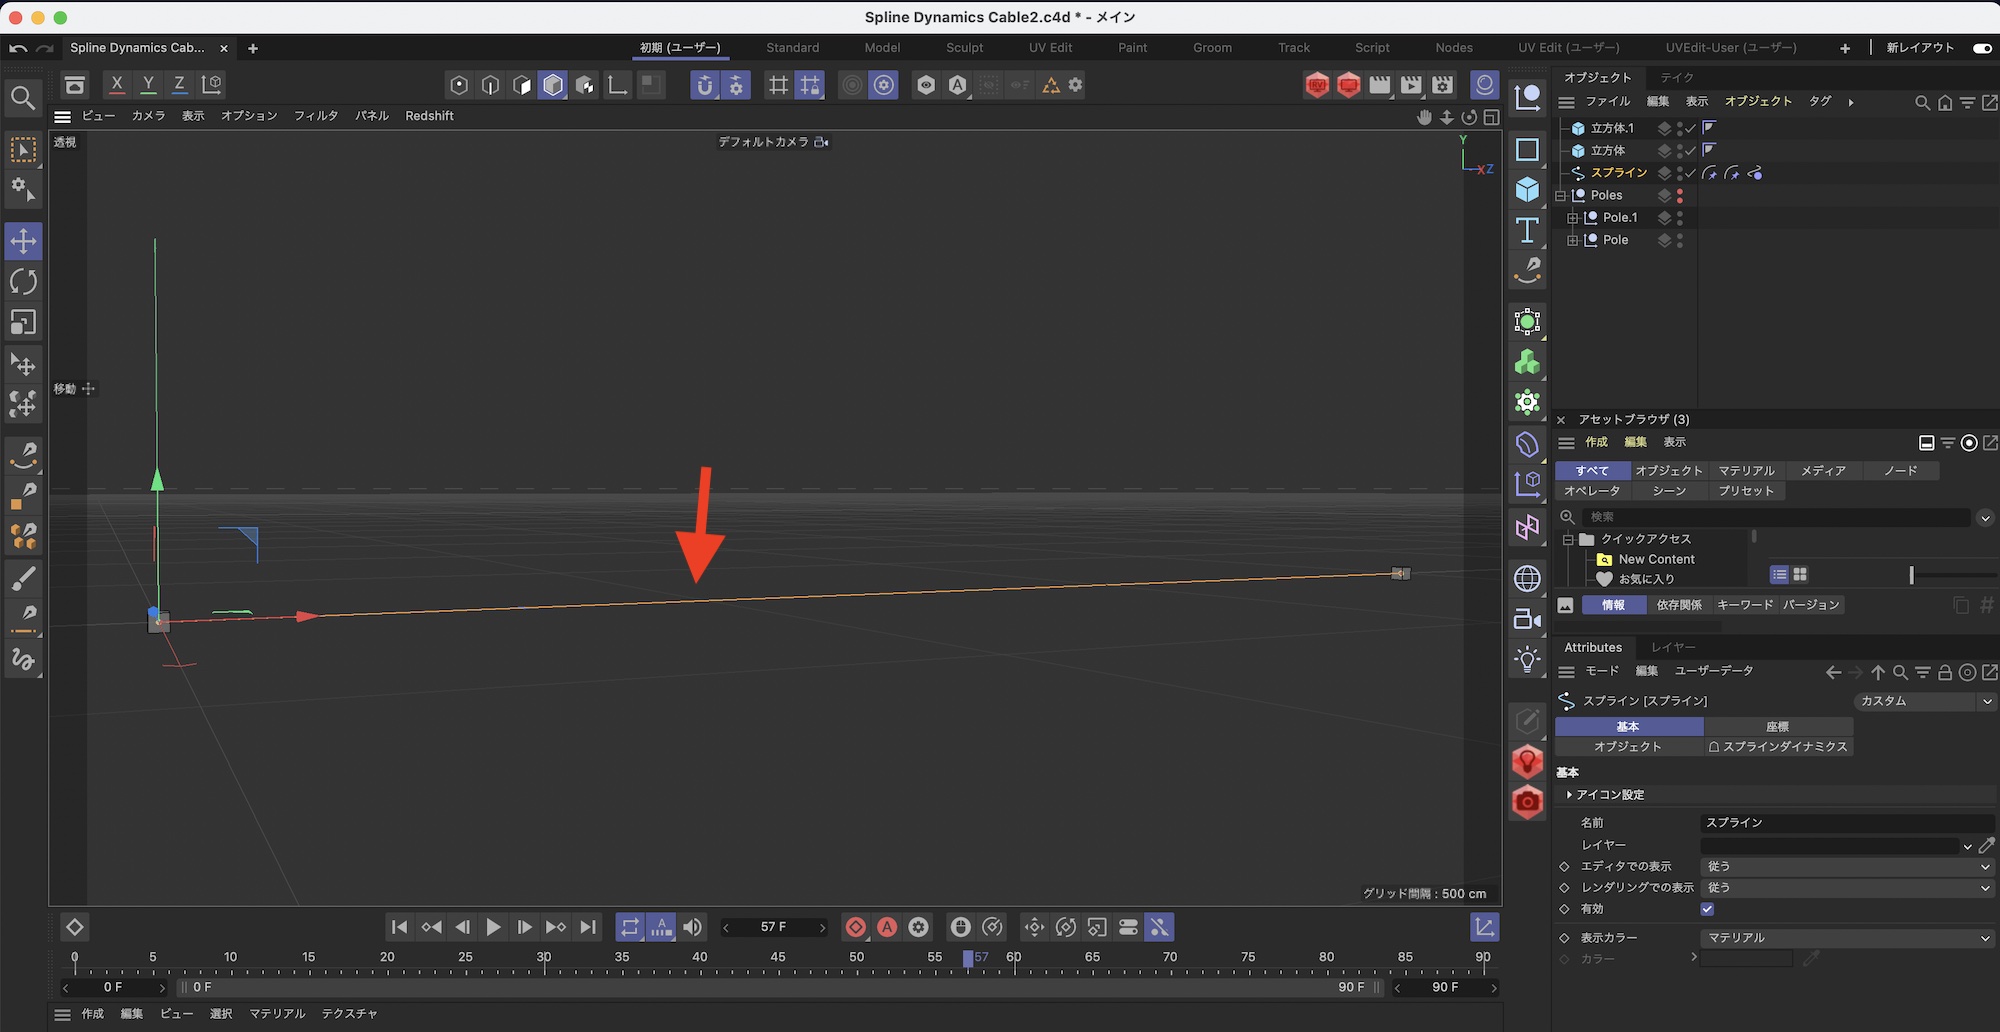
Task: Go to end of animation
Action: pos(589,927)
